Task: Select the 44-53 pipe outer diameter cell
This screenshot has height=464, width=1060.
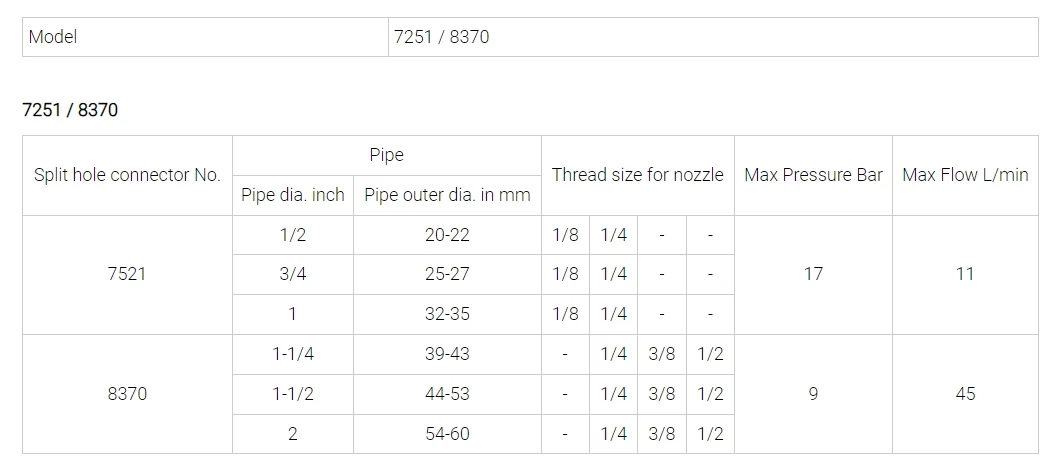Action: [447, 394]
